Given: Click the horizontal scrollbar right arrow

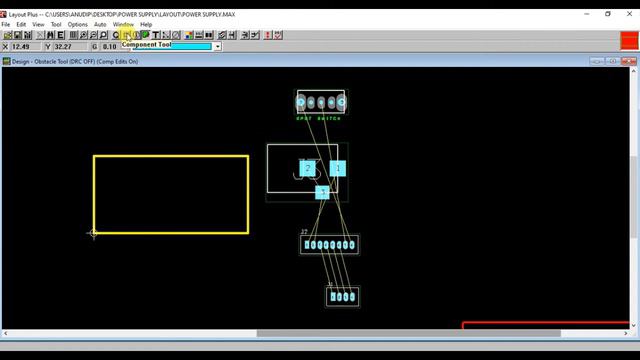Looking at the screenshot, I should 626,333.
